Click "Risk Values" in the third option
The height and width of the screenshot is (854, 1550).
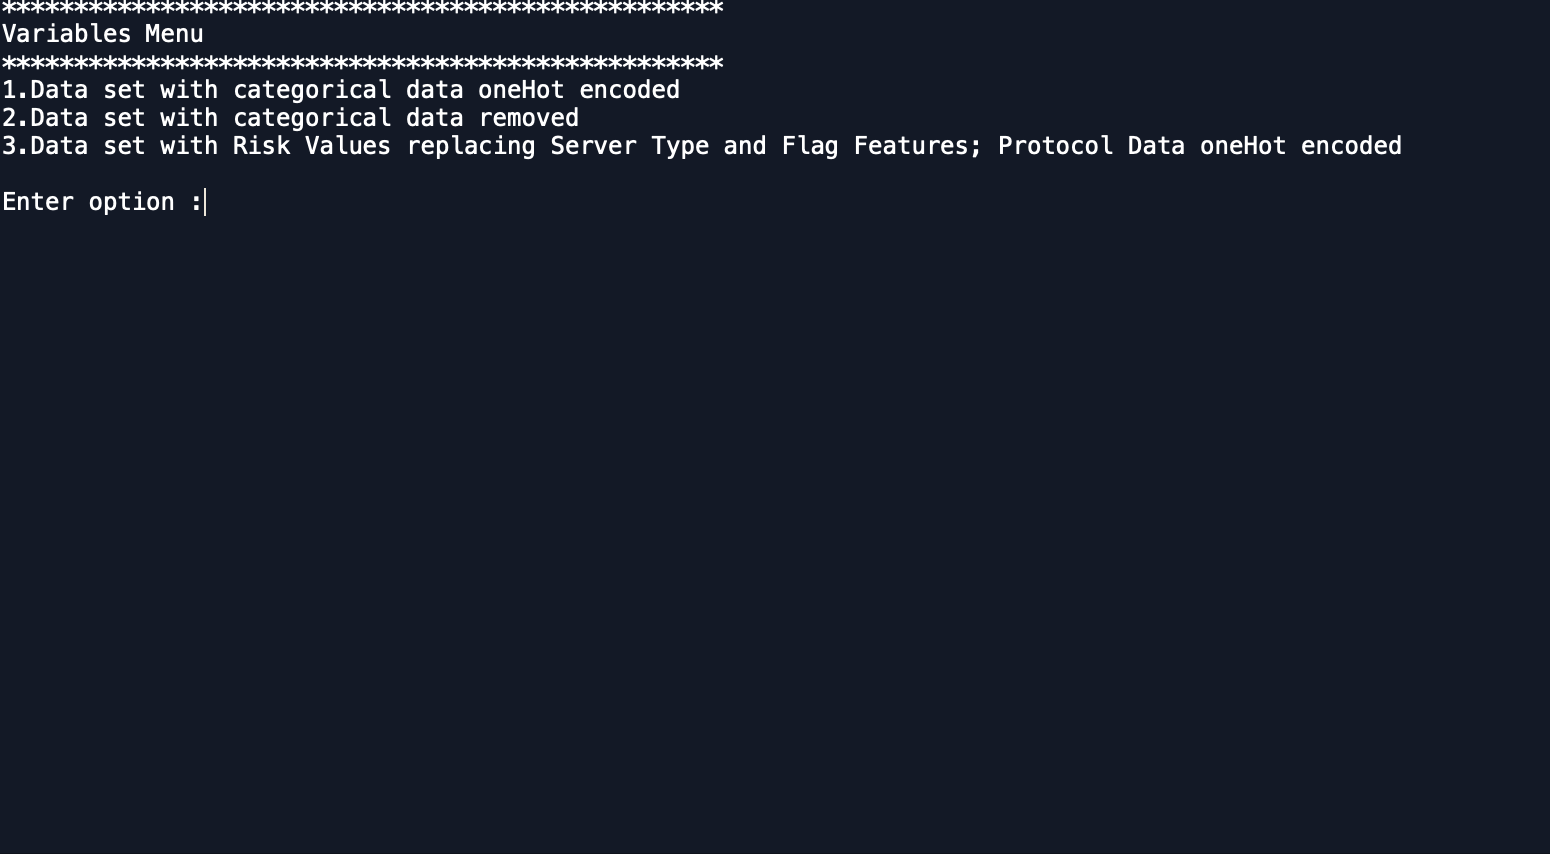311,146
